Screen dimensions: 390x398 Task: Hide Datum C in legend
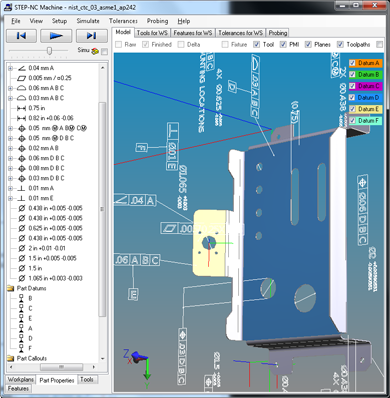(x=352, y=86)
